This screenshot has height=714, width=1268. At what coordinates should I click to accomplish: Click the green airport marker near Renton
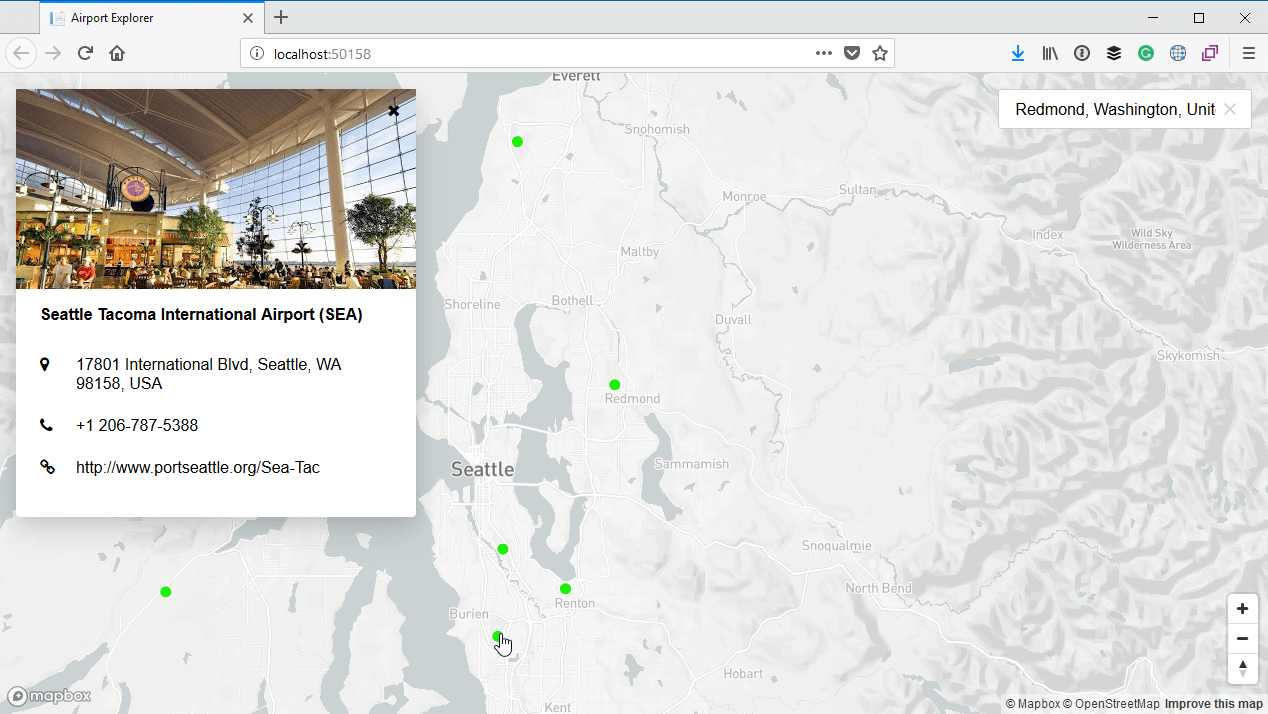click(565, 588)
